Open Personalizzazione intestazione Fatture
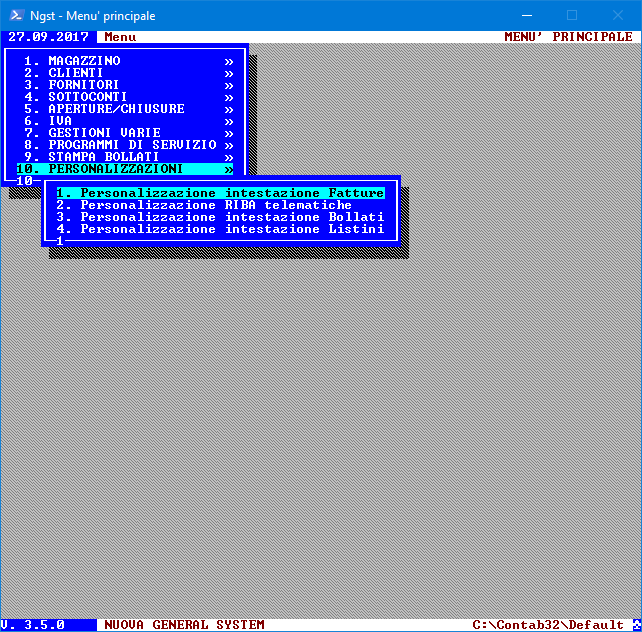This screenshot has width=642, height=632. 220,193
